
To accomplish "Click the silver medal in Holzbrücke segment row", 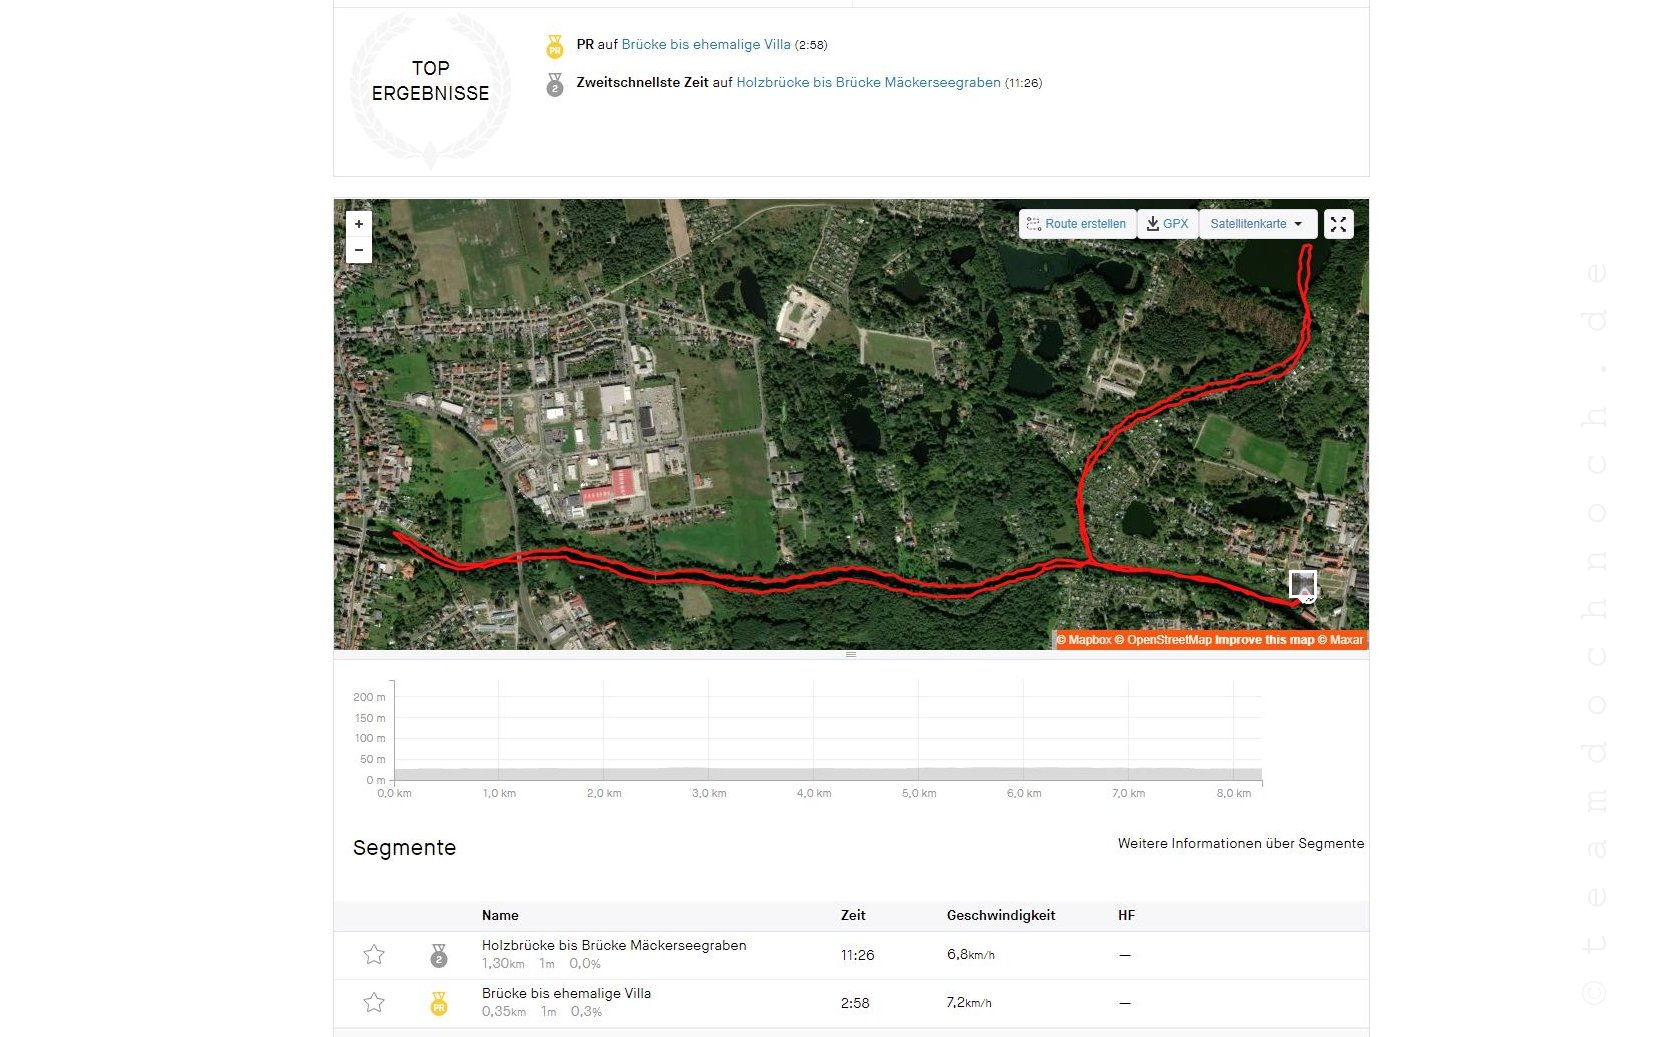I will tap(439, 957).
